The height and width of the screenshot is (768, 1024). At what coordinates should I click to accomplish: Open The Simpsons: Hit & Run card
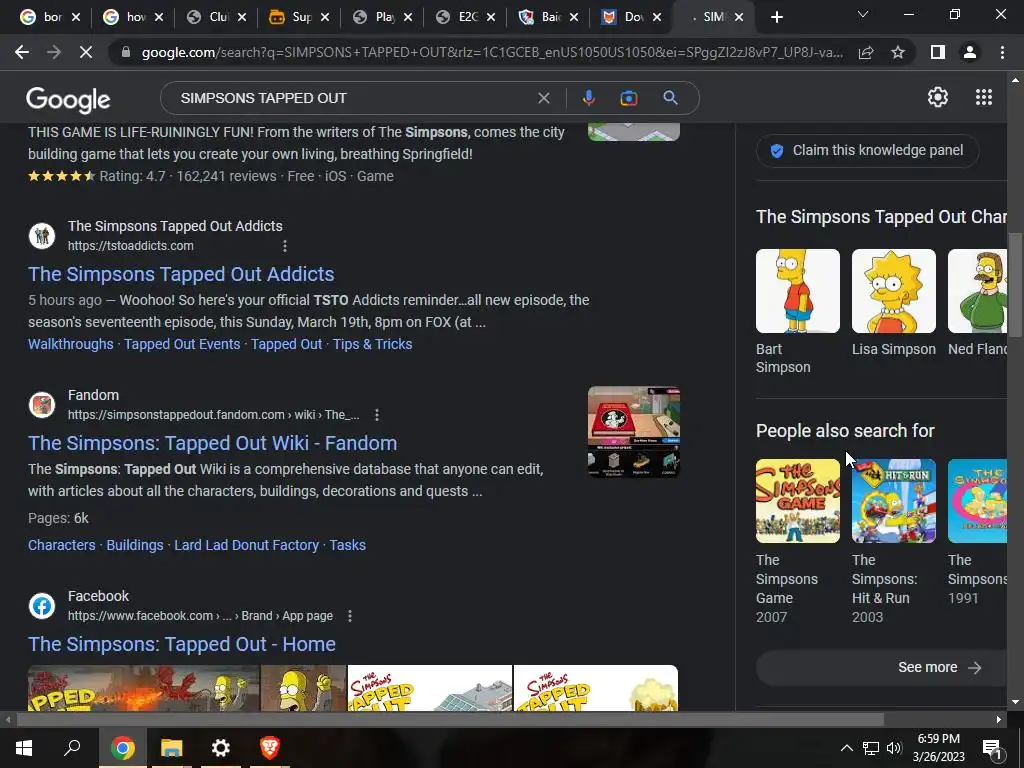(x=893, y=542)
